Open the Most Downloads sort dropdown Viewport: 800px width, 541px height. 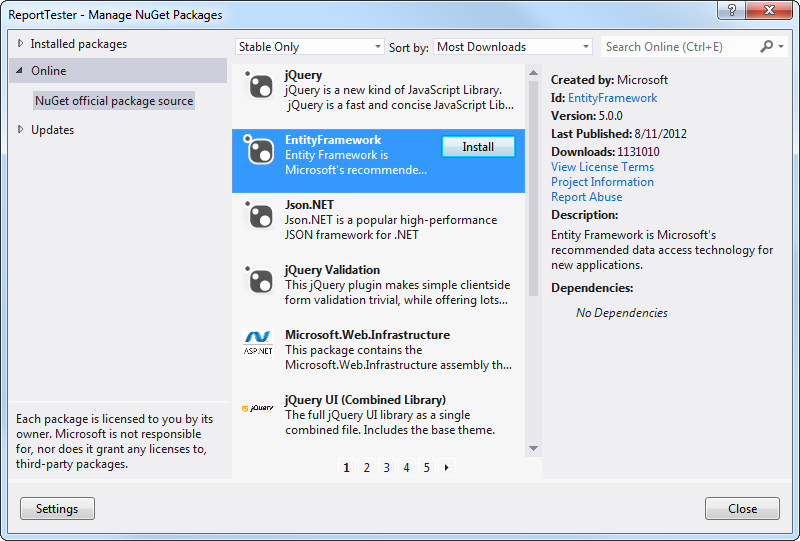click(x=513, y=47)
